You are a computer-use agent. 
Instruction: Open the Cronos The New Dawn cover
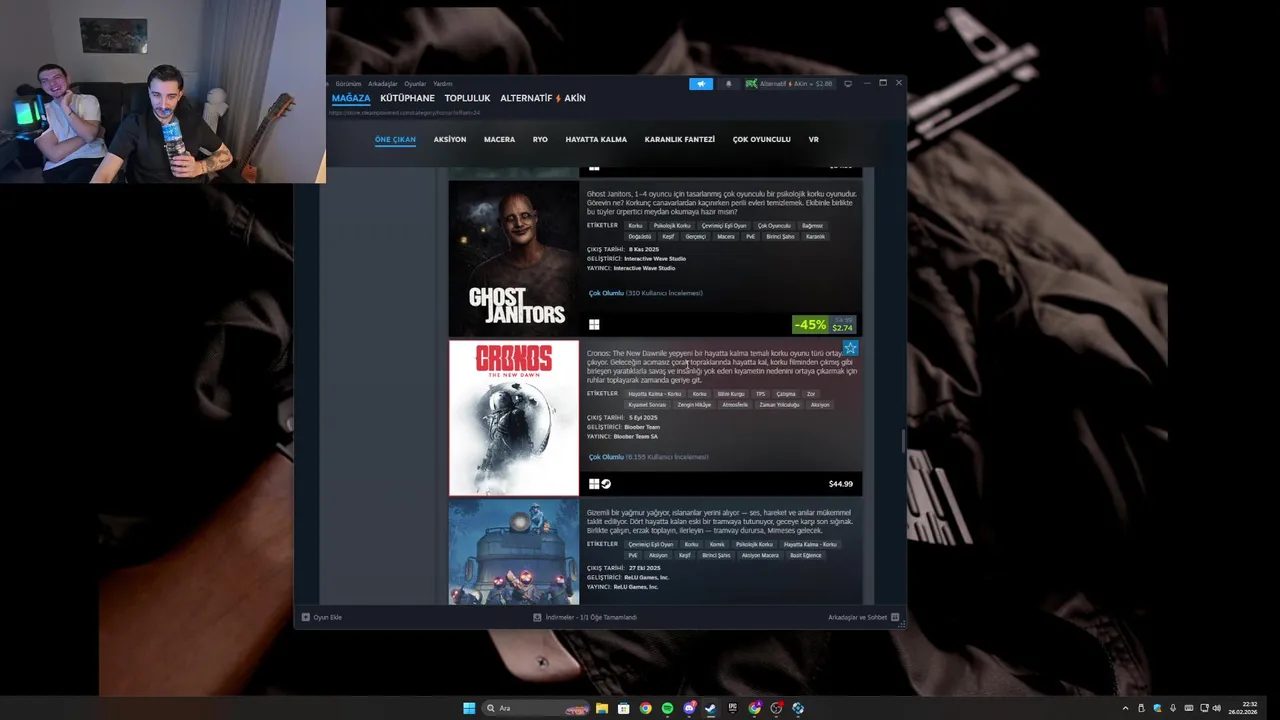coord(514,418)
